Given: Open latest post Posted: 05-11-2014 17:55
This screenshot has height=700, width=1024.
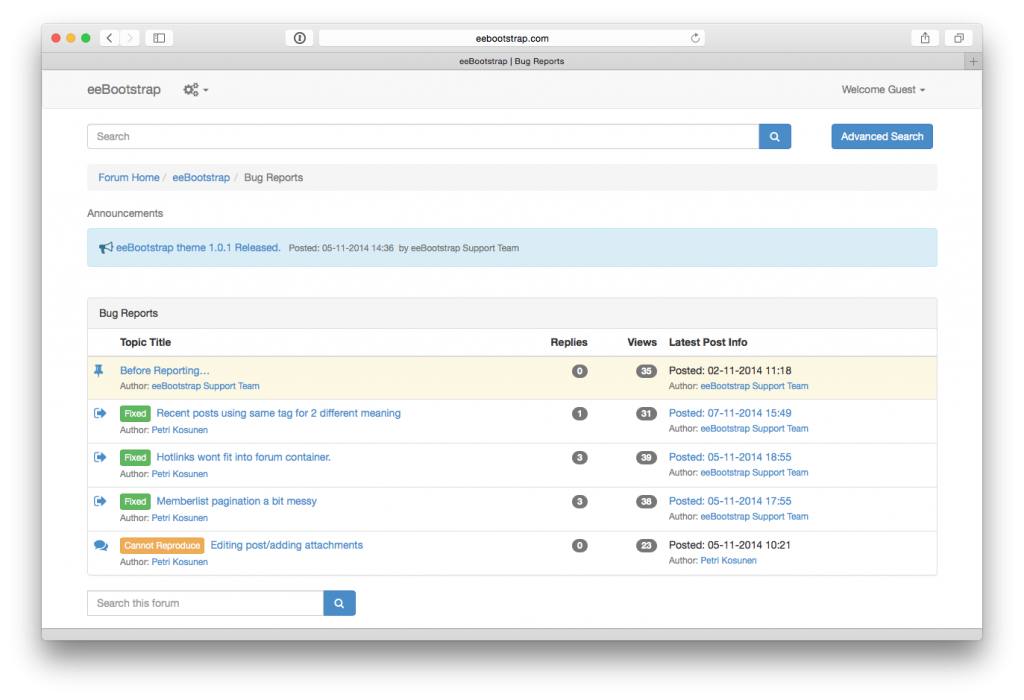Looking at the screenshot, I should click(729, 501).
